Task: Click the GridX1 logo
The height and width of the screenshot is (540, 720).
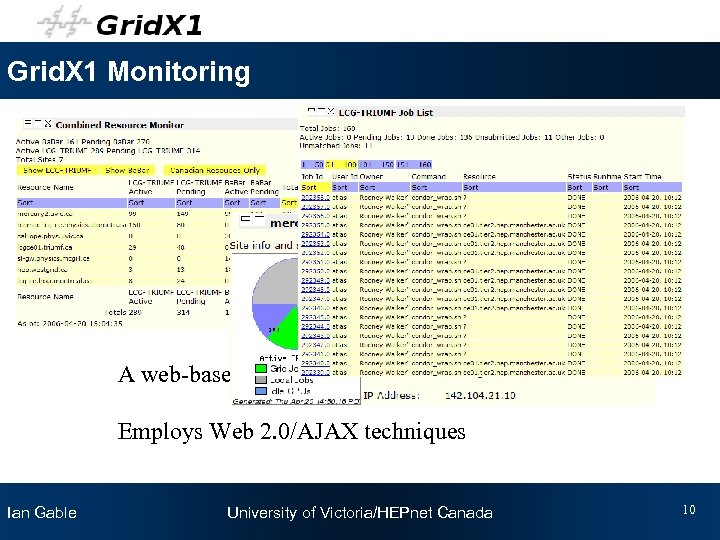Action: click(120, 22)
